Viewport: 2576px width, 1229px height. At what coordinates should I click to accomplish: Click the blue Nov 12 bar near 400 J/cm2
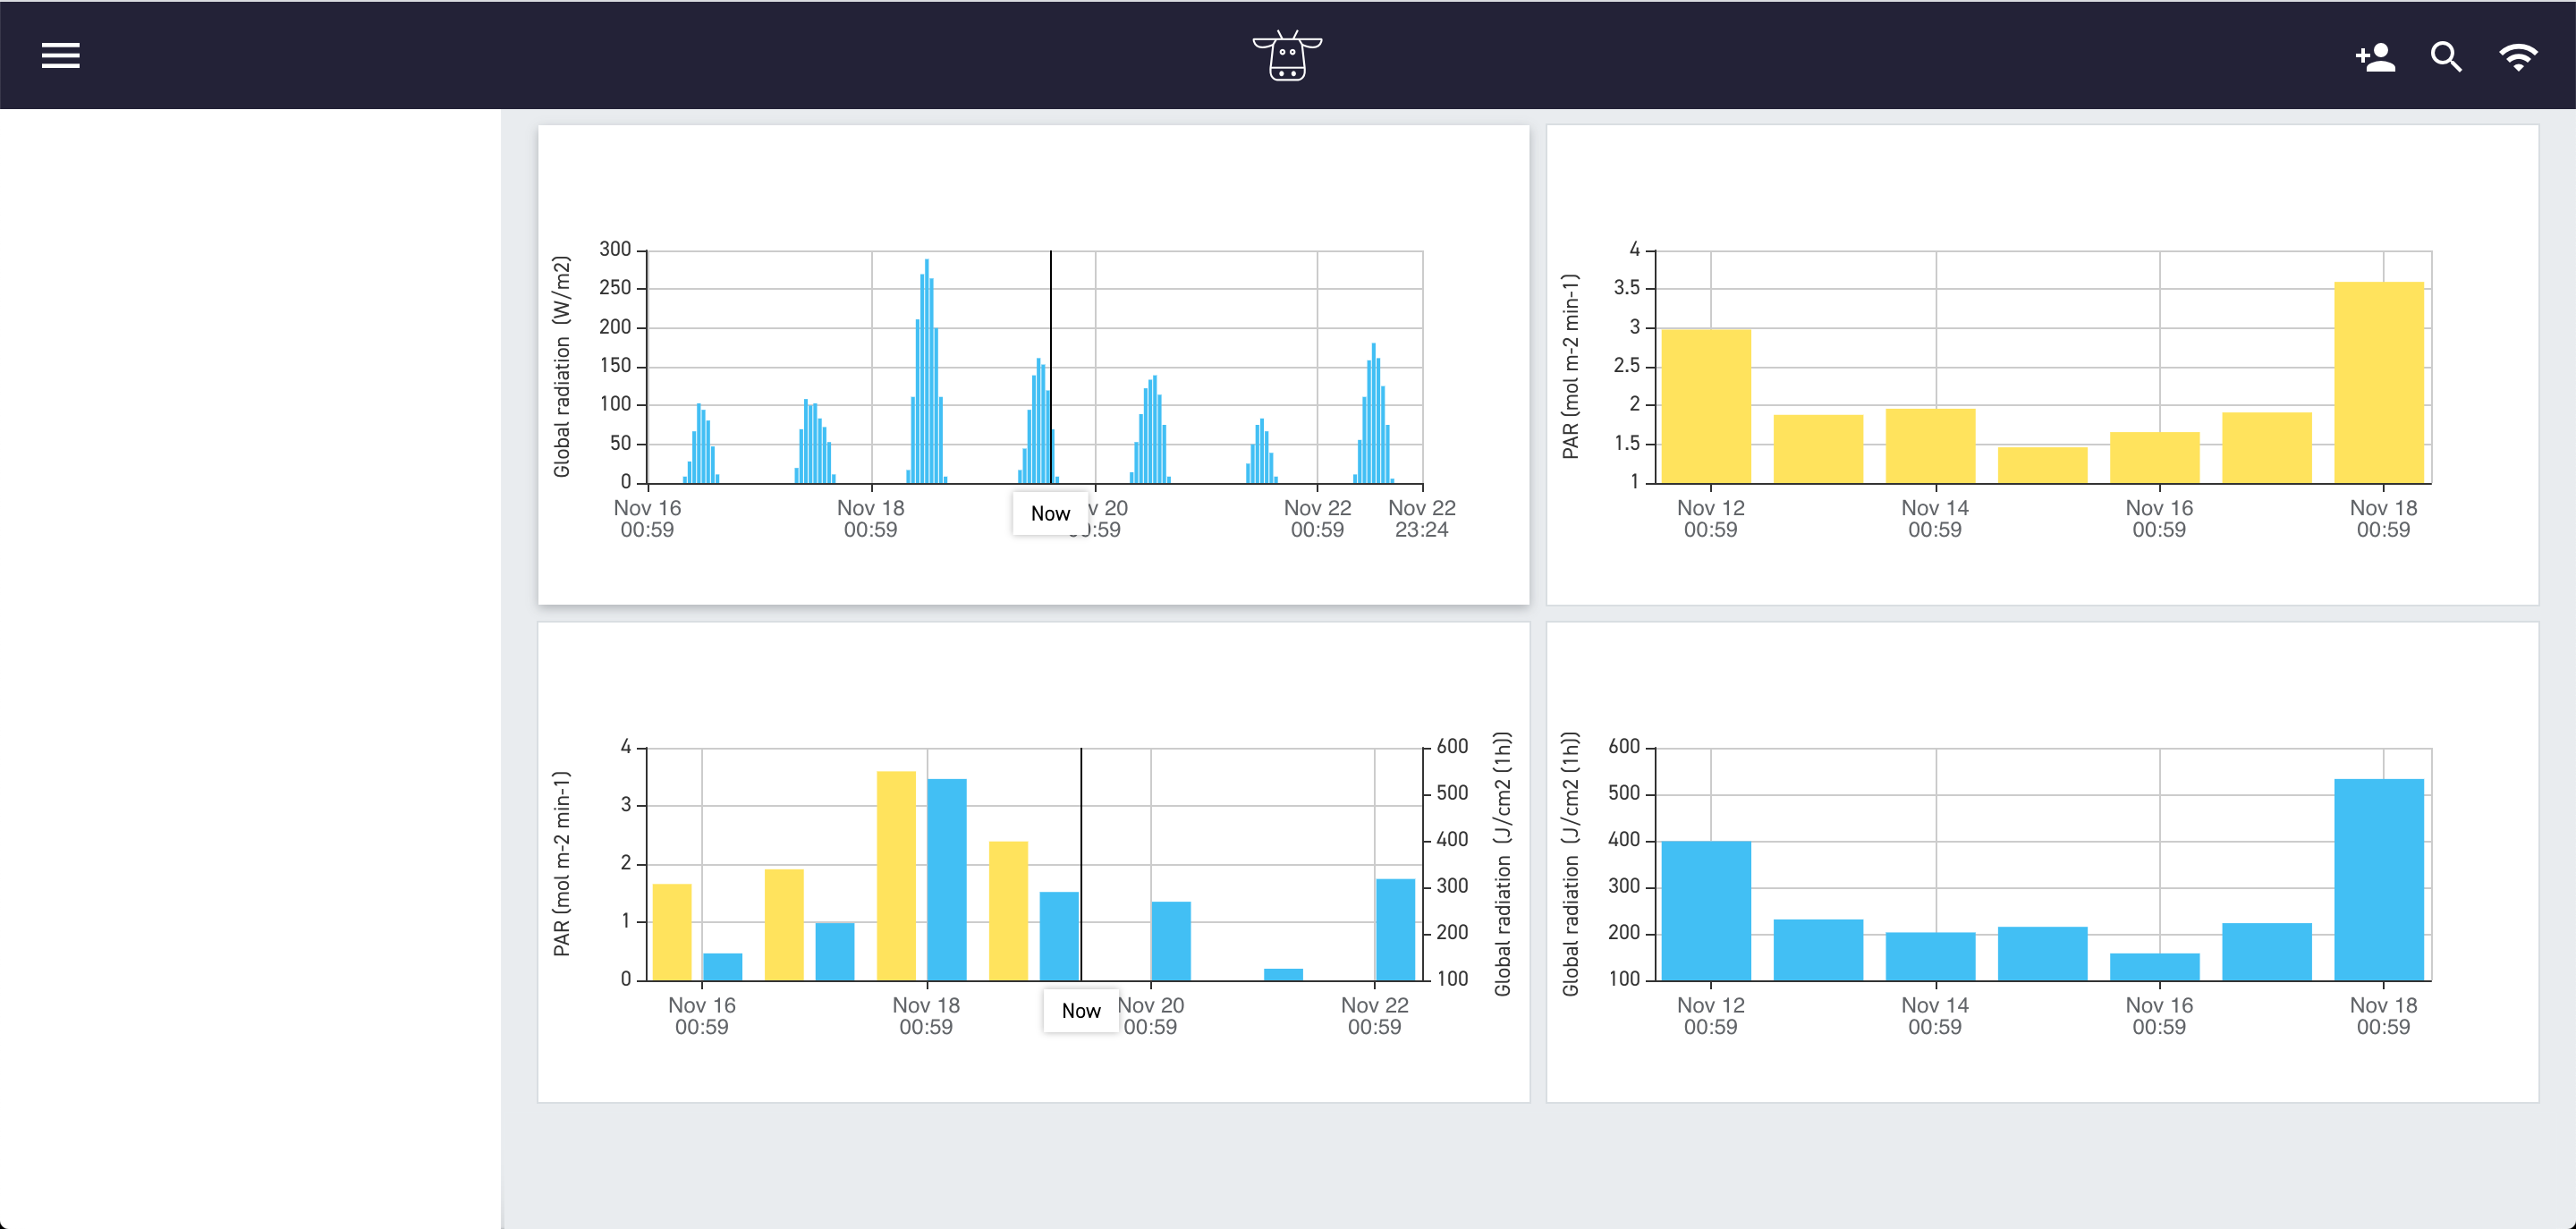click(1706, 911)
